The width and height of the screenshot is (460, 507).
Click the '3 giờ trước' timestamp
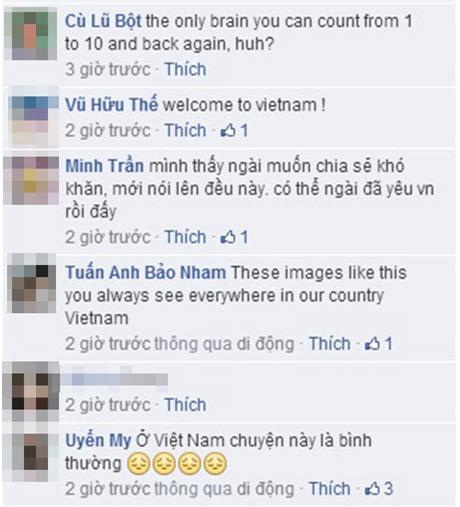click(x=108, y=69)
